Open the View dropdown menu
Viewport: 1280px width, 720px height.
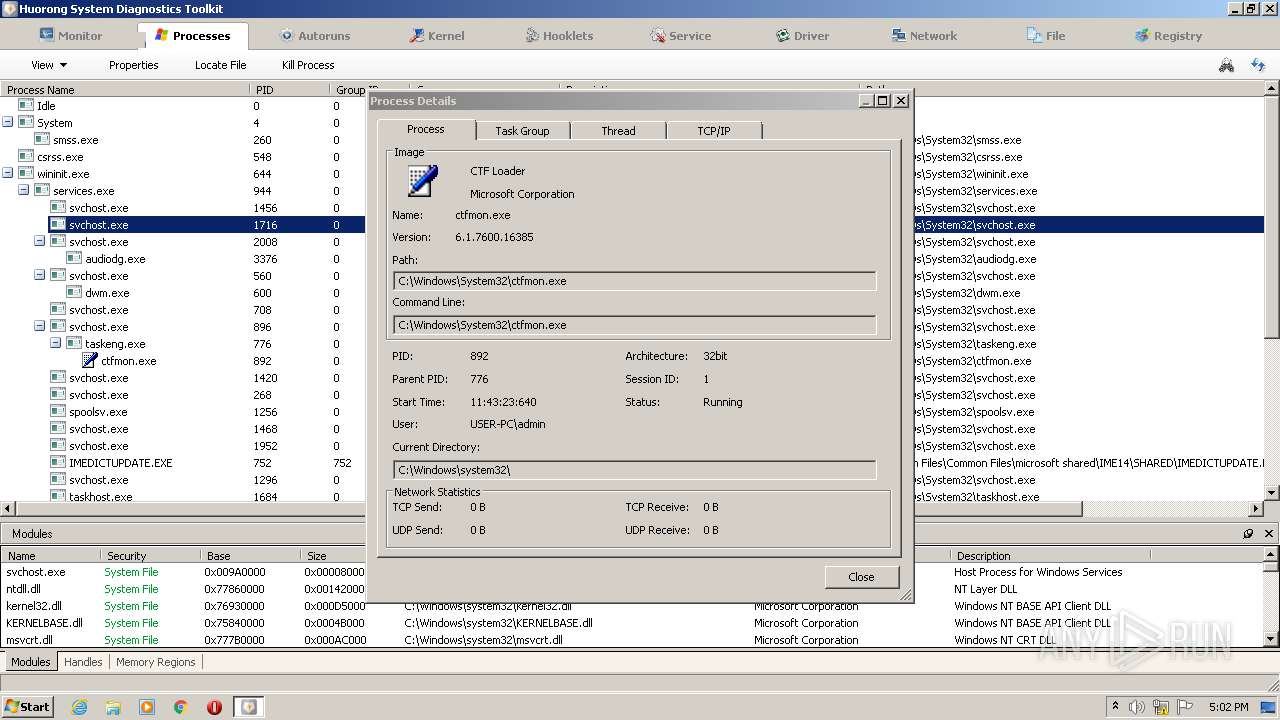(49, 65)
